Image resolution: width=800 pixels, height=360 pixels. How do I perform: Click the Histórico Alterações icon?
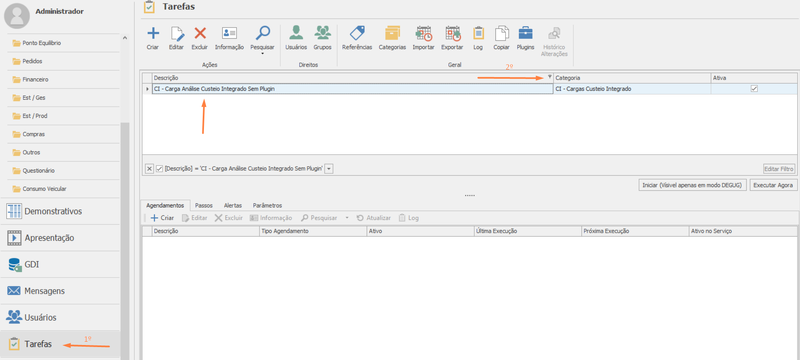(554, 34)
